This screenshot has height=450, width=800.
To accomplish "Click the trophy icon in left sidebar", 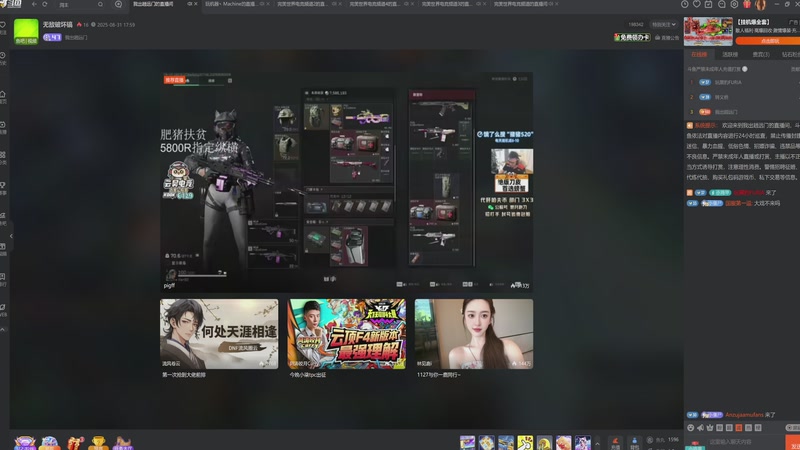I will tap(3, 185).
